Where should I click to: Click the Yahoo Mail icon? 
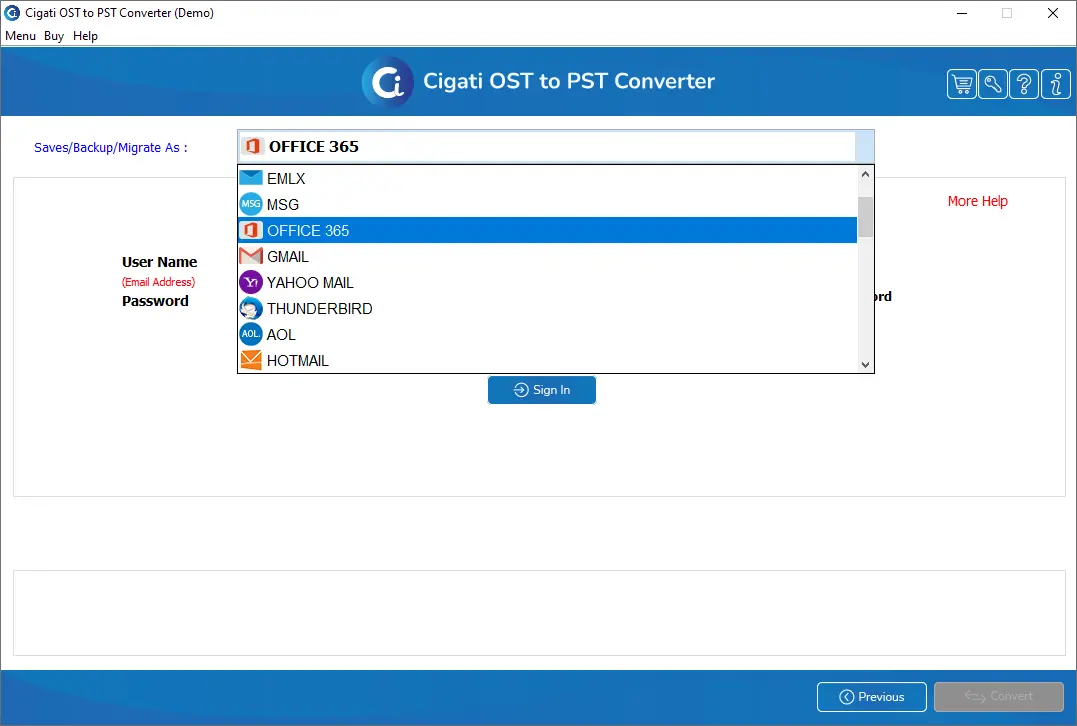[251, 282]
